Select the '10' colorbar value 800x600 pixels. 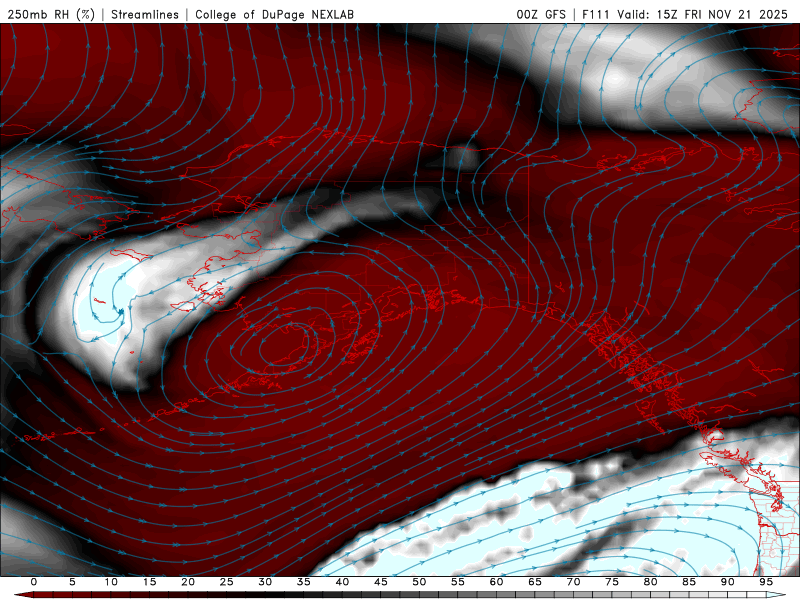click(x=111, y=582)
